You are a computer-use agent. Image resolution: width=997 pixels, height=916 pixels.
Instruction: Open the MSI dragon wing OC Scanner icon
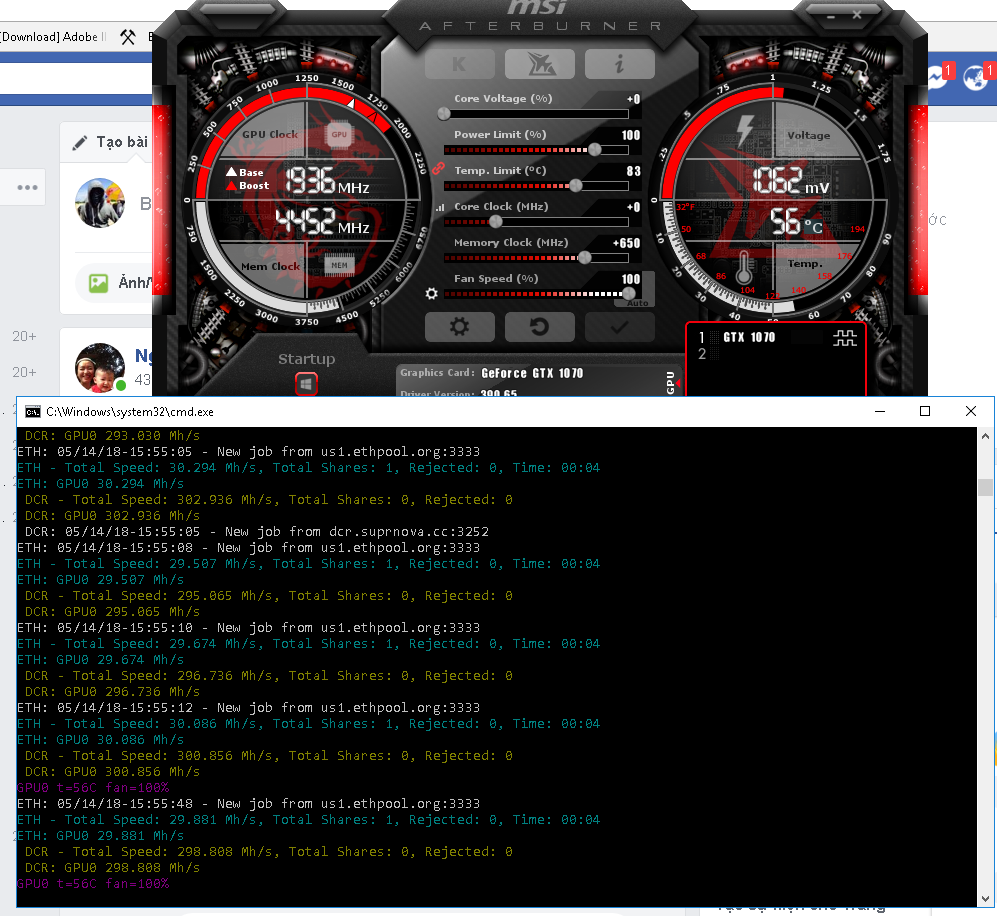pyautogui.click(x=540, y=64)
